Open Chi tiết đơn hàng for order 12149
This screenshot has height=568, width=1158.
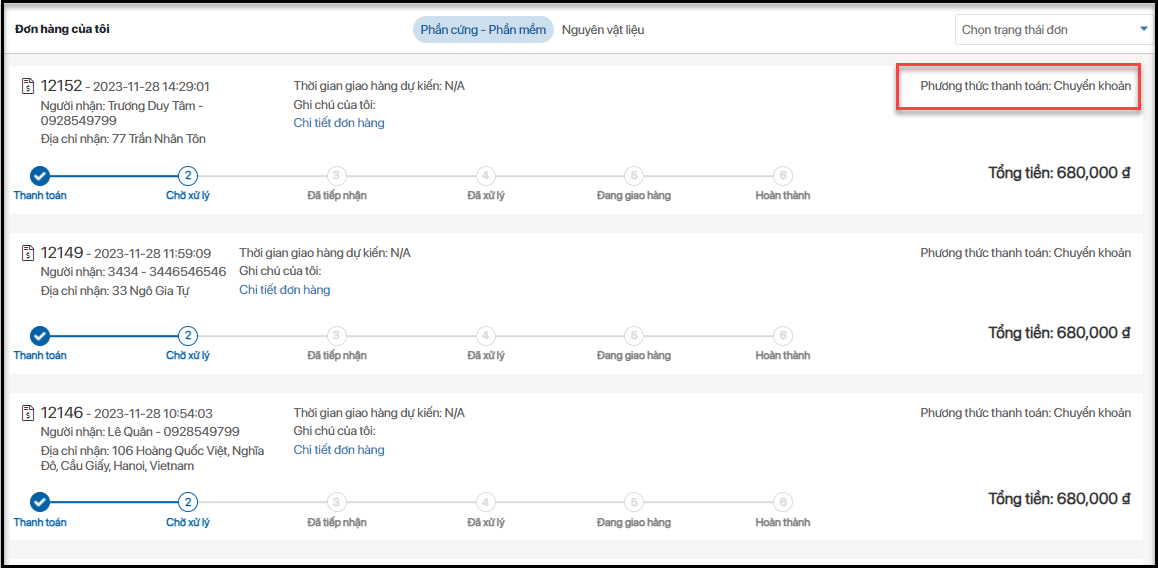[x=284, y=290]
